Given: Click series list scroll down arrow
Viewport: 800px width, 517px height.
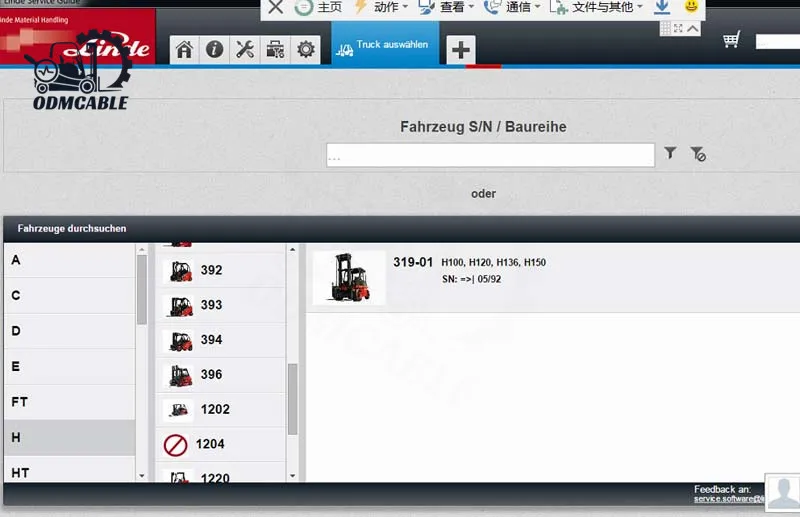Looking at the screenshot, I should tap(292, 476).
